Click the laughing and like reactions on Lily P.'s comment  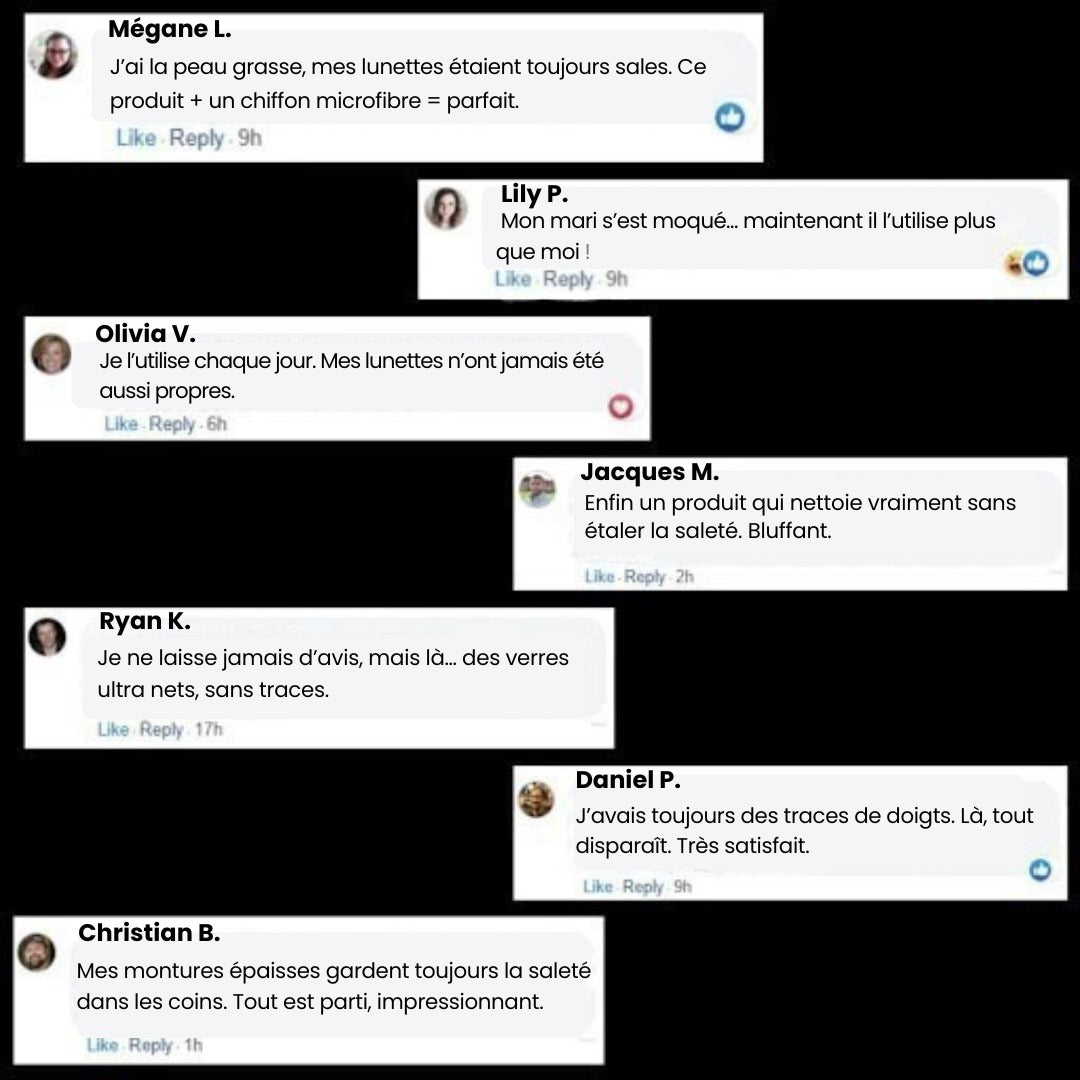click(x=1027, y=263)
